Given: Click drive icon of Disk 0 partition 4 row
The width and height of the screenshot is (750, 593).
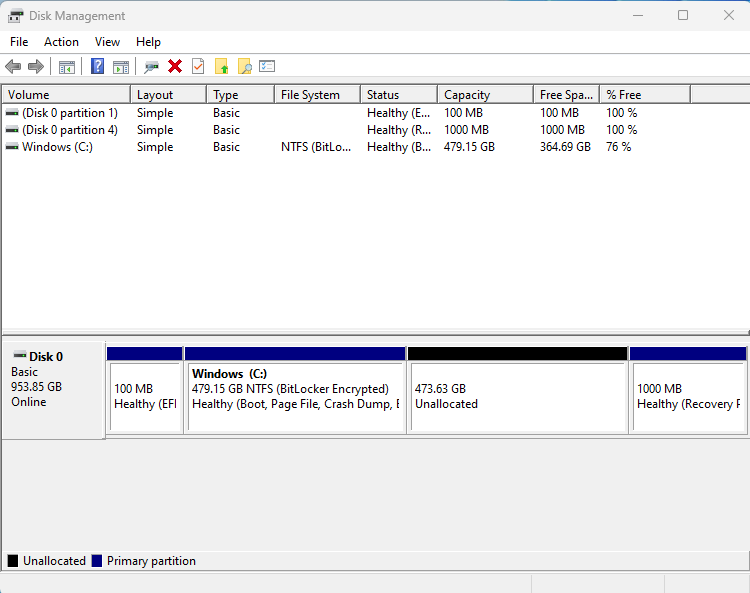Looking at the screenshot, I should pos(12,130).
